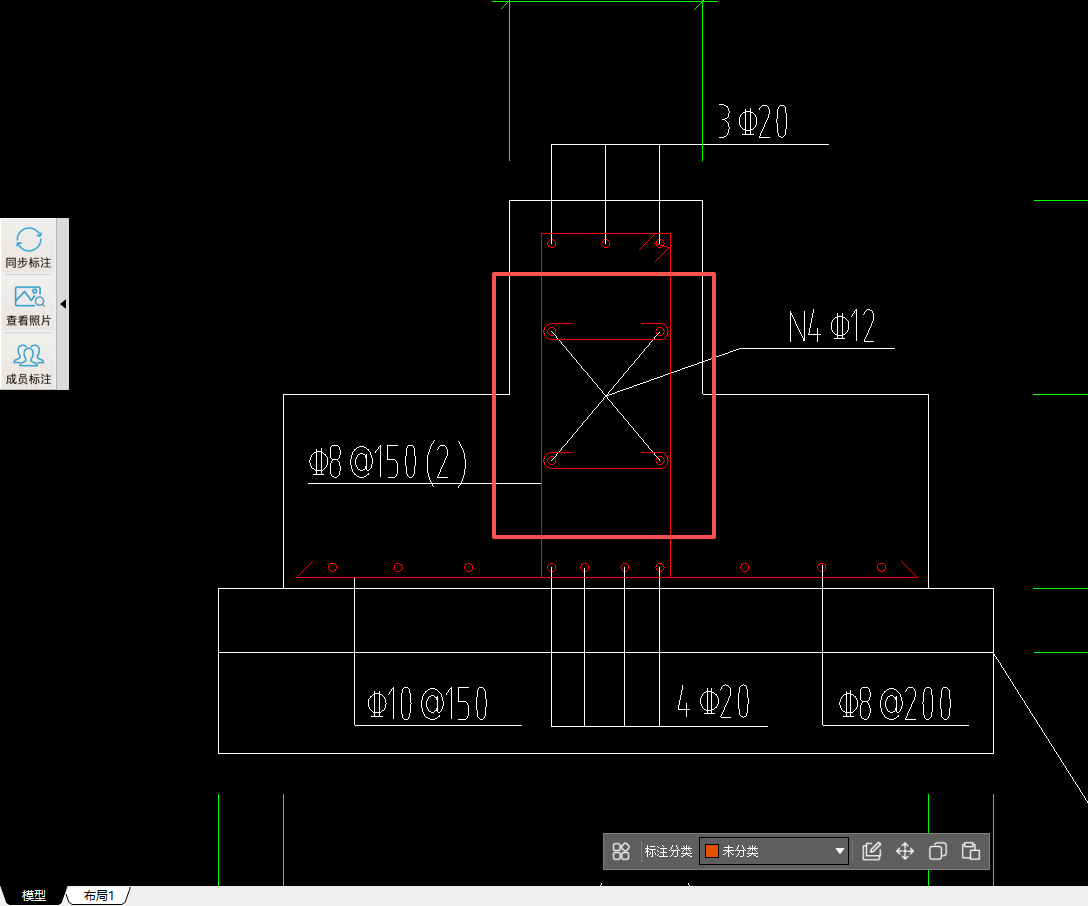This screenshot has width=1088, height=906.
Task: Click the orange color swatch beside 未分类
Action: [x=711, y=851]
